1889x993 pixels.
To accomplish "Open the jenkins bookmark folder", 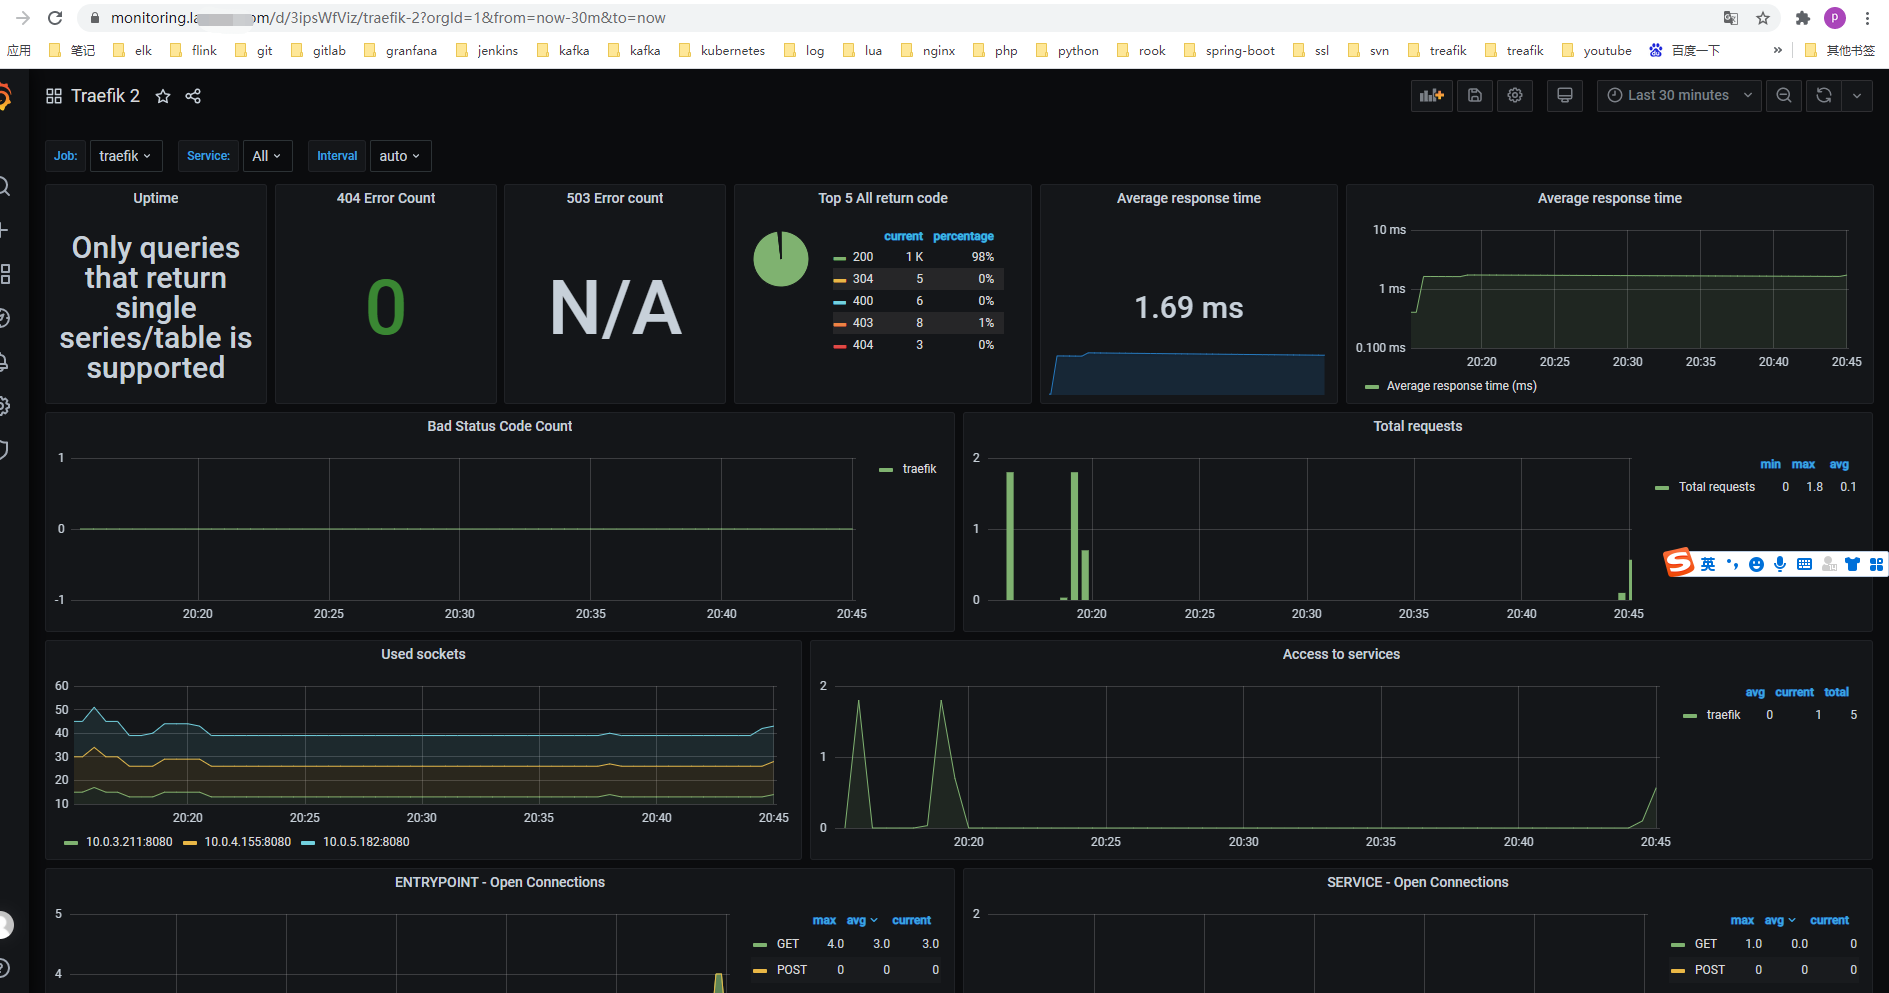I will point(487,50).
